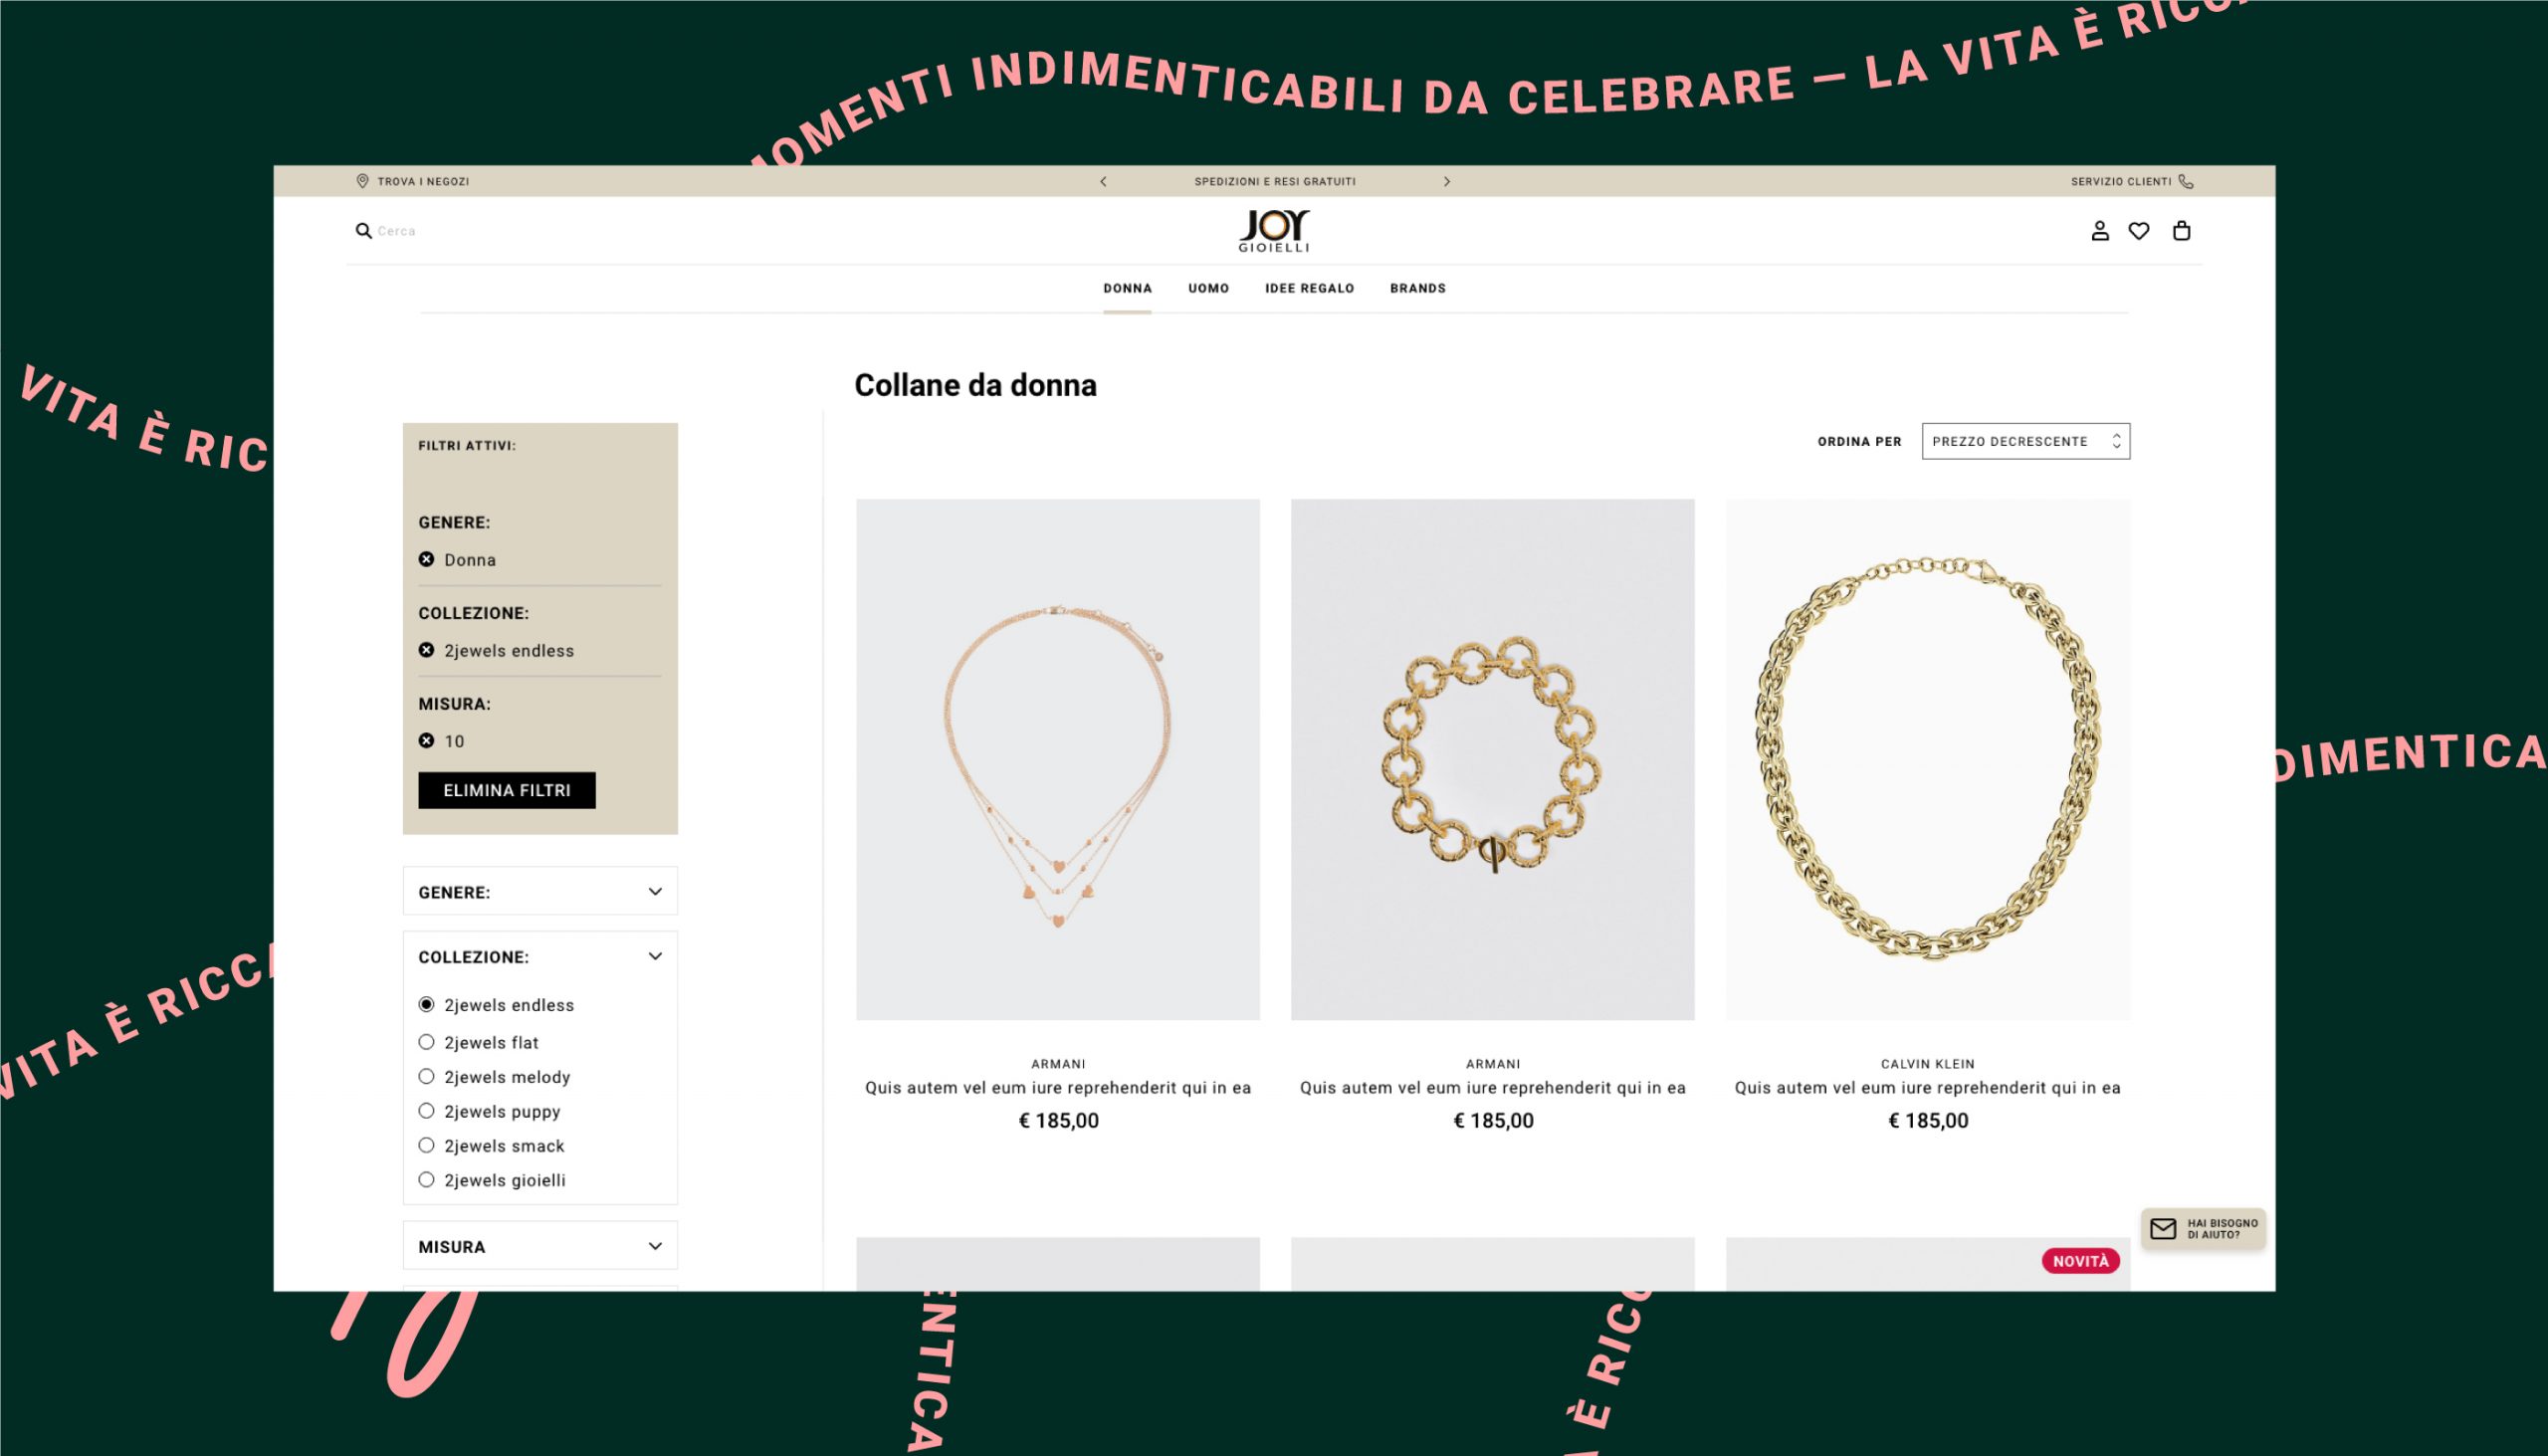Select the 2jewels melody radio option

(426, 1076)
